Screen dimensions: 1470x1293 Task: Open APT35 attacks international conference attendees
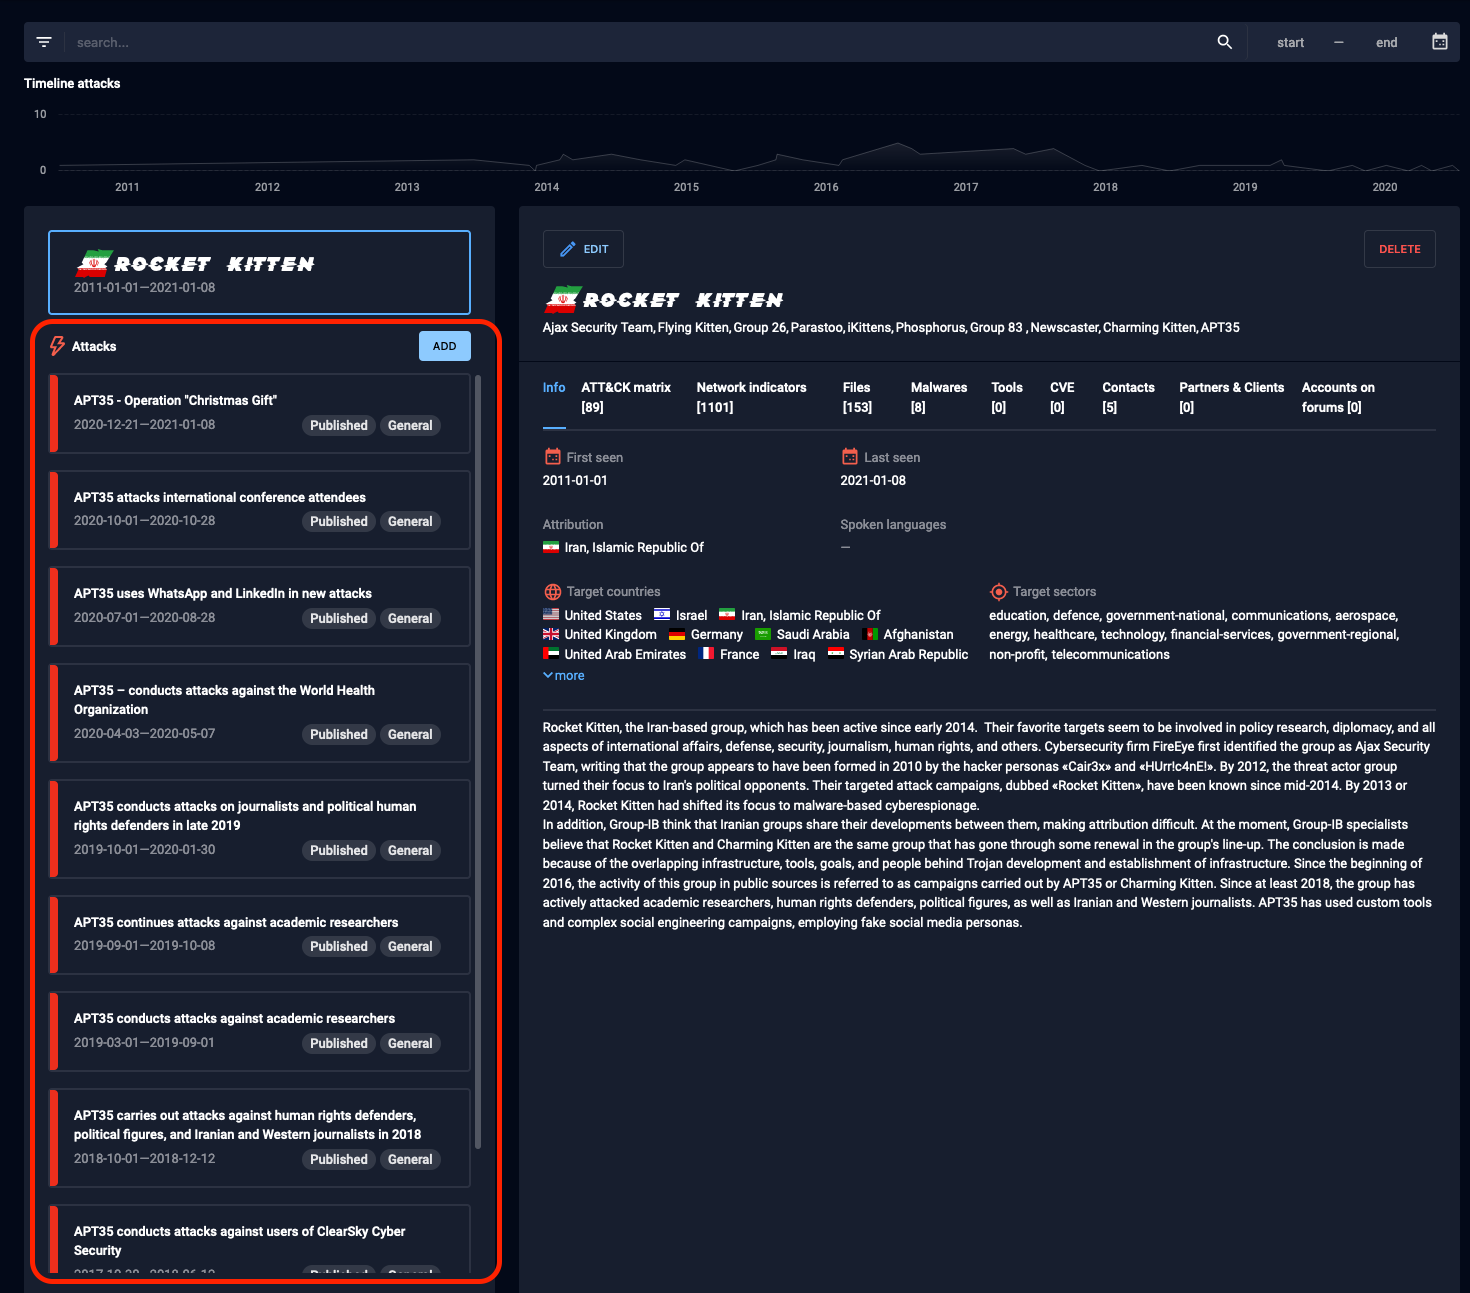(260, 510)
